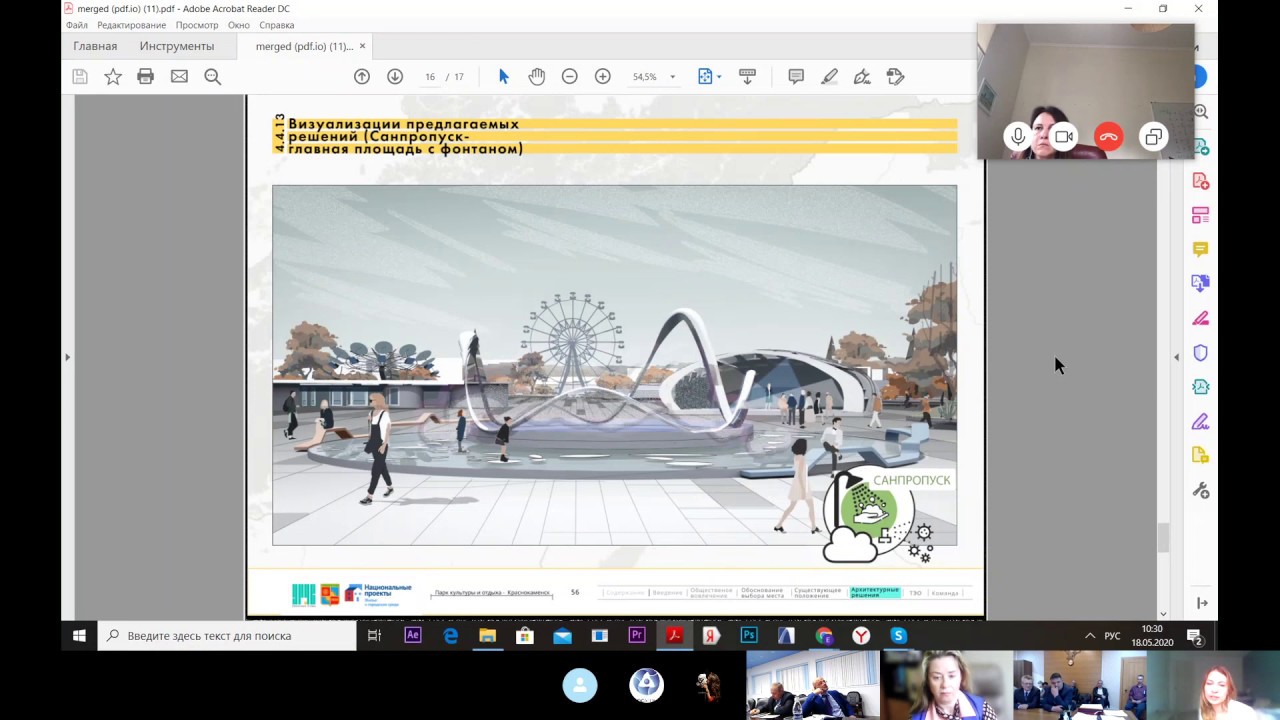Send the file by email via the envelope icon
Image resolution: width=1280 pixels, height=720 pixels.
point(179,77)
